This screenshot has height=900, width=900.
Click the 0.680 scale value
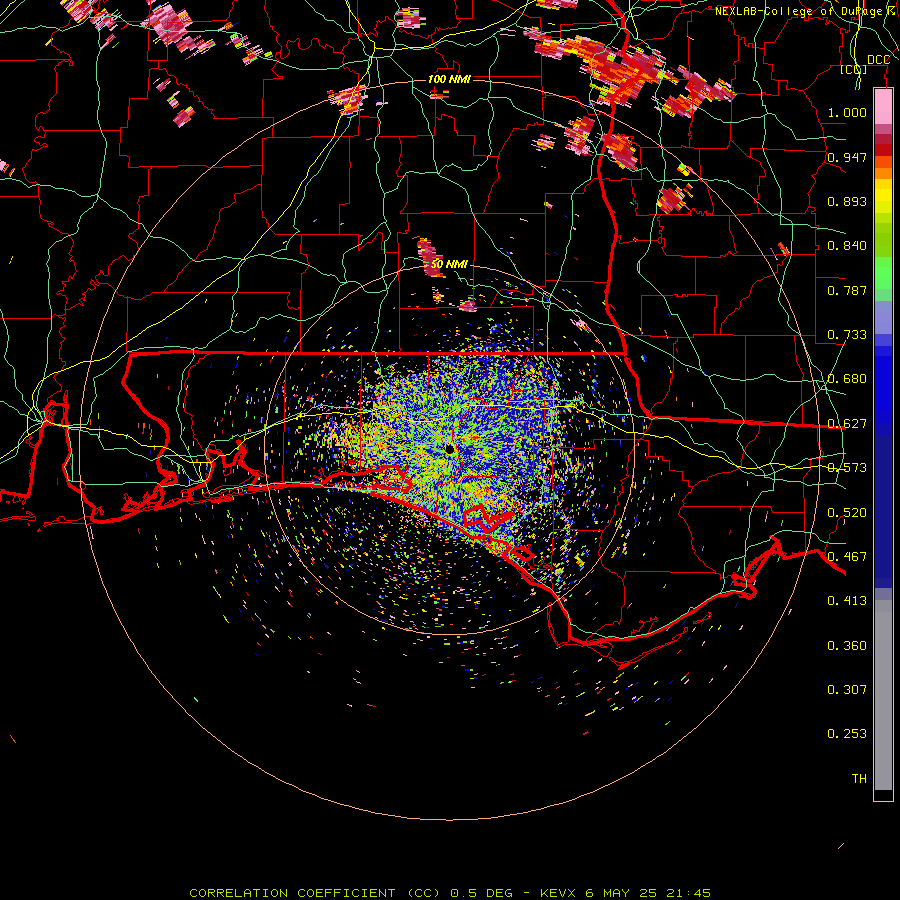click(847, 379)
